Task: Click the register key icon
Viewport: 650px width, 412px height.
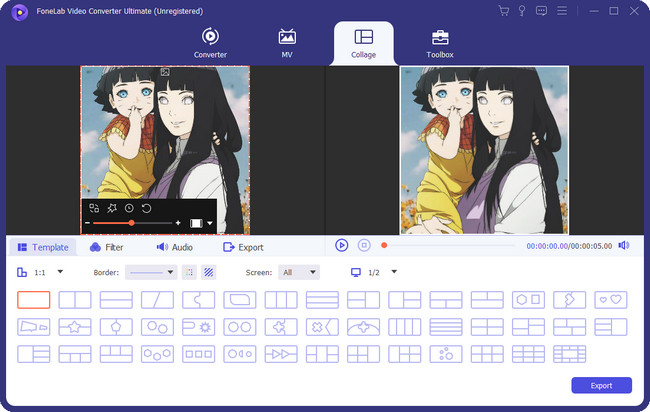Action: [x=522, y=11]
